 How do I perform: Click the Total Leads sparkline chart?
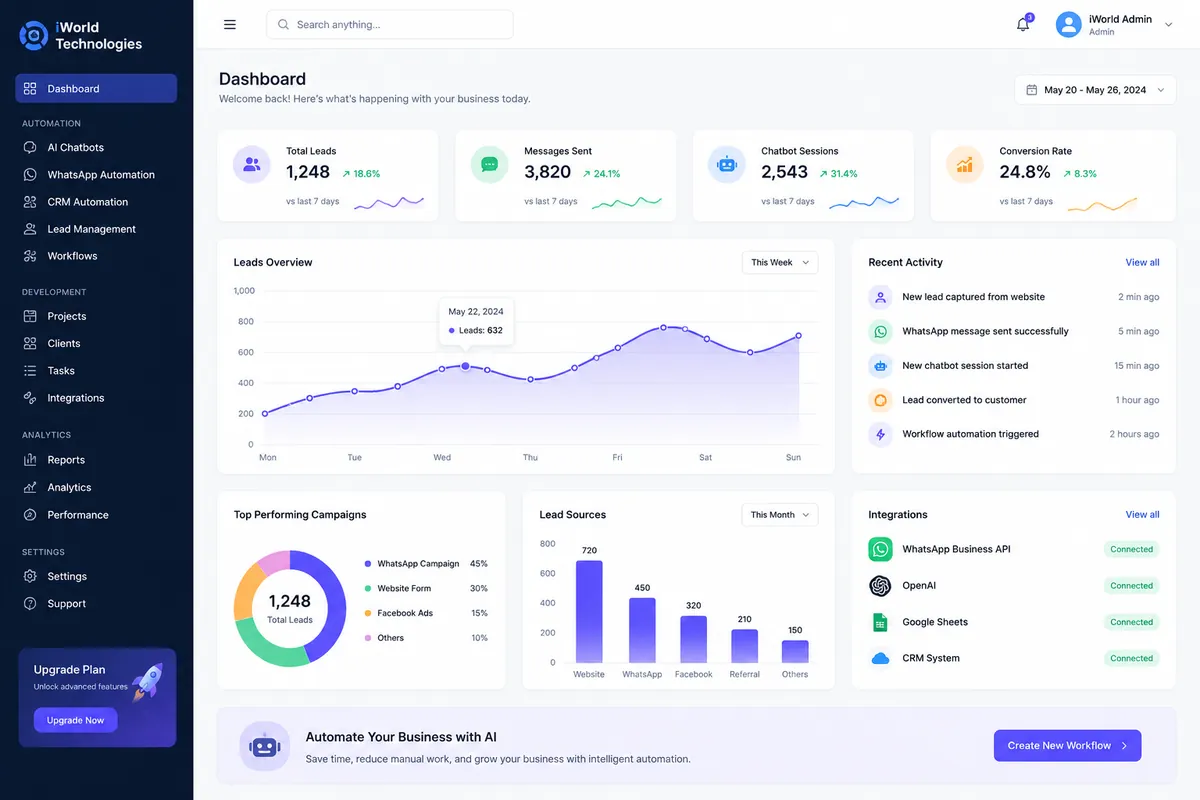click(389, 202)
